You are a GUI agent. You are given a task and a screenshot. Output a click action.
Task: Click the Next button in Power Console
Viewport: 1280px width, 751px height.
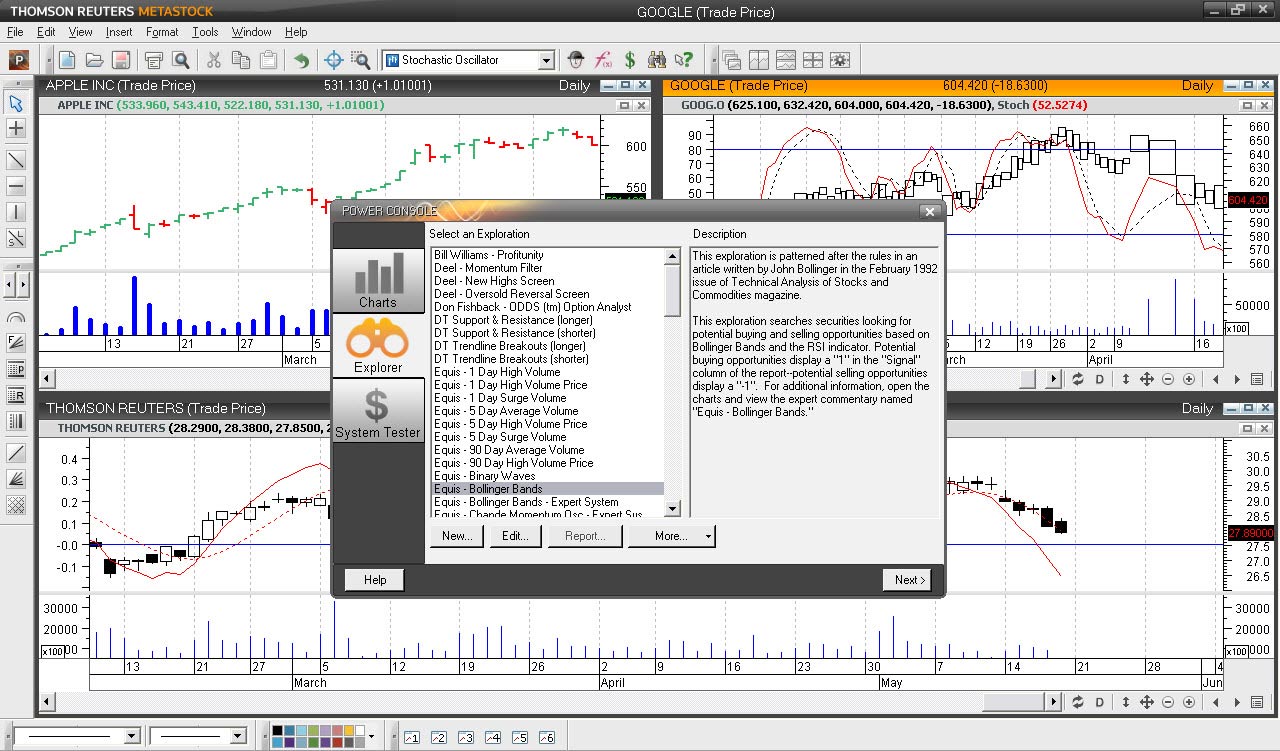click(908, 580)
